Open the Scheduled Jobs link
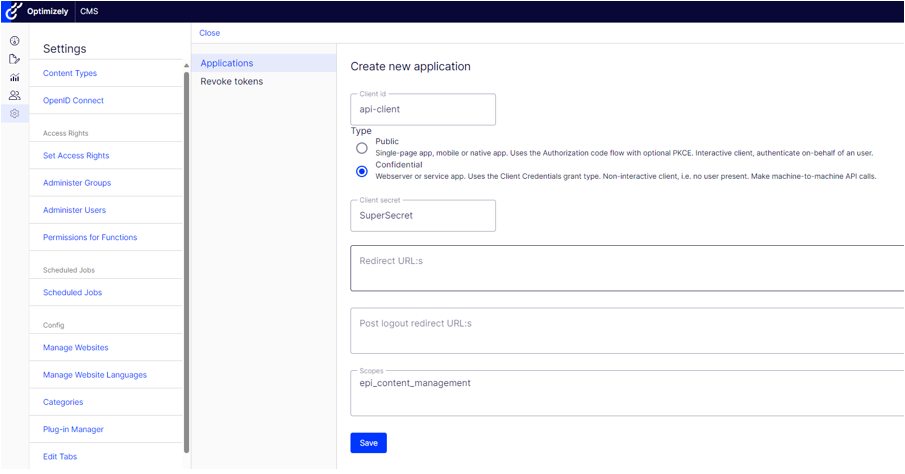This screenshot has height=474, width=905. (x=72, y=293)
